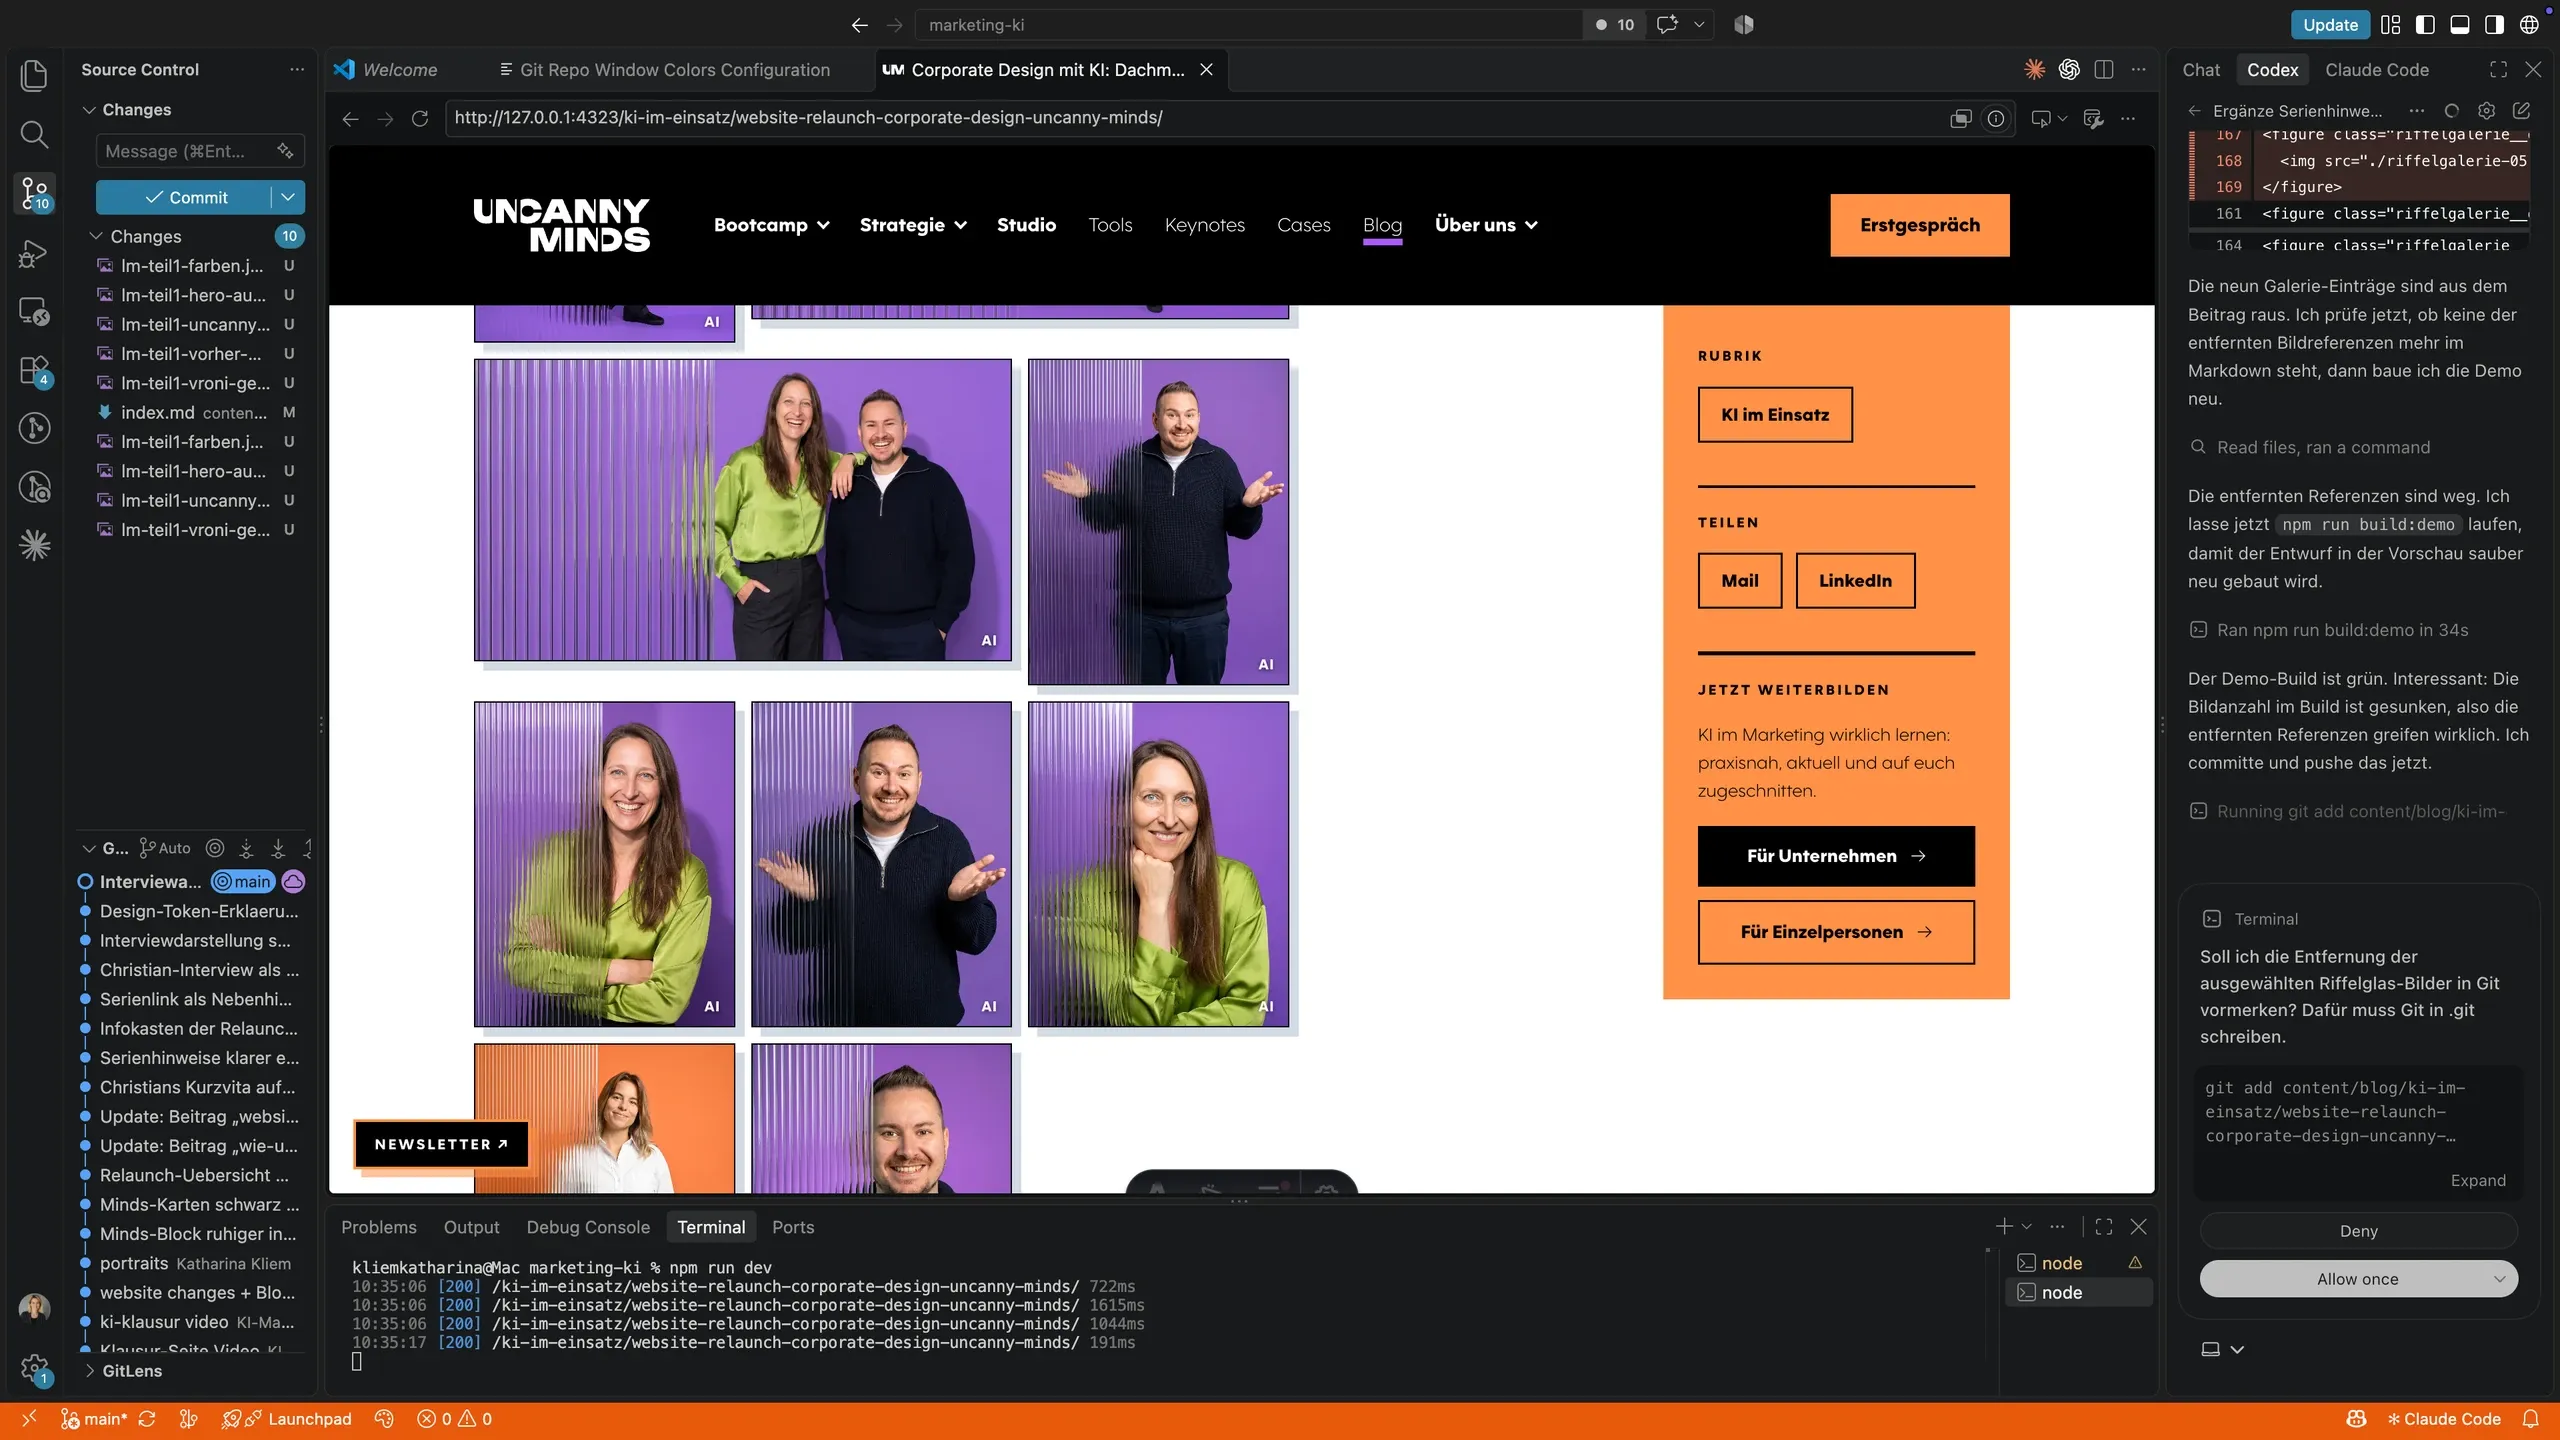Open the Extensions view with 4 badge
This screenshot has height=1440, width=2560.
(x=34, y=371)
